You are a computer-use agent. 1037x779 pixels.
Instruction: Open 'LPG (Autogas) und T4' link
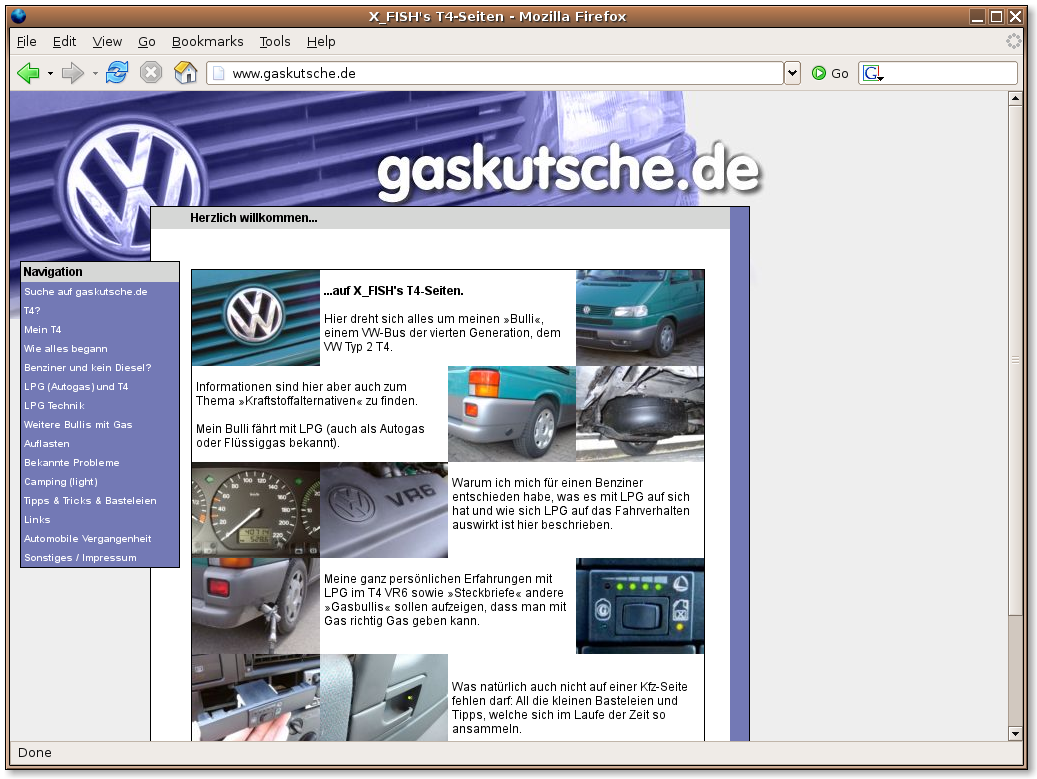coord(76,387)
